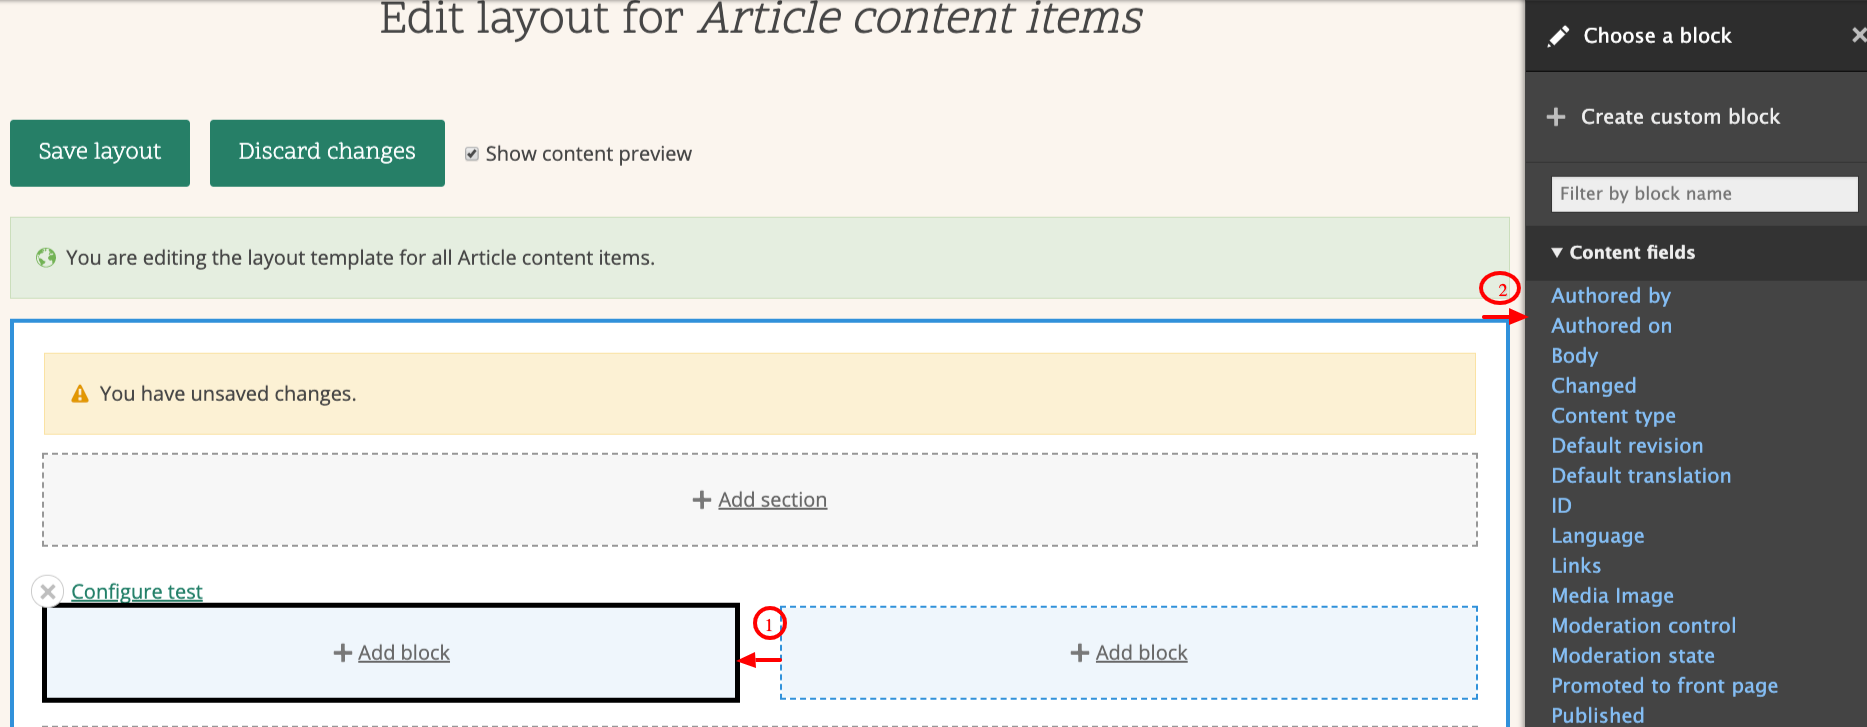Viewport: 1867px width, 727px height.
Task: Click Add block in the left column
Action: (x=403, y=653)
